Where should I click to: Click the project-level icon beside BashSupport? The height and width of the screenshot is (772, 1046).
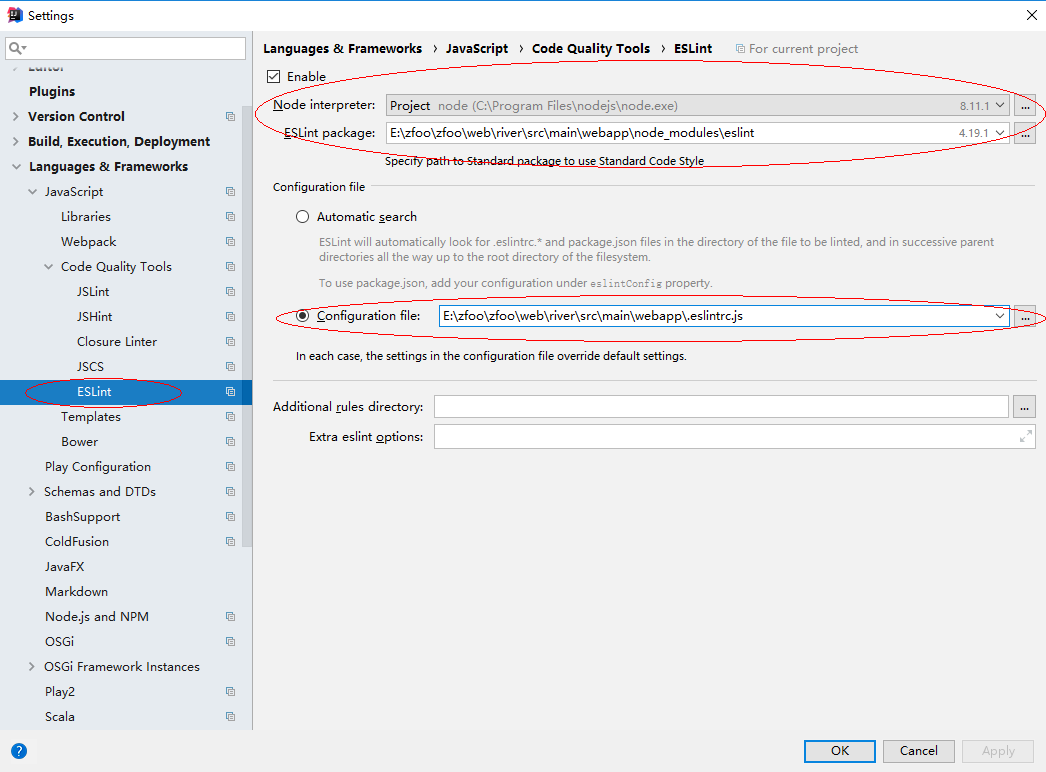(x=231, y=516)
